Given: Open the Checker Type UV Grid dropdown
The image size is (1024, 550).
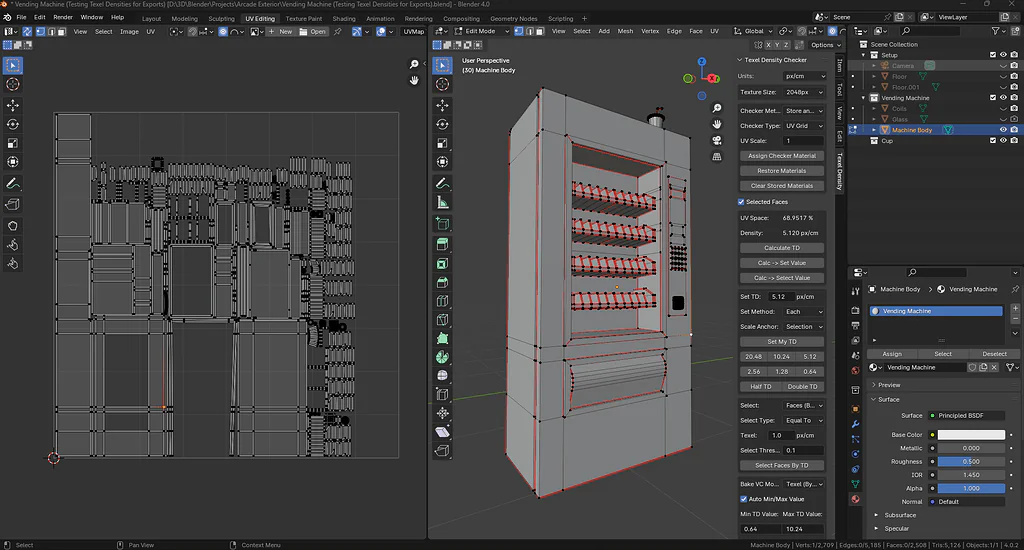Looking at the screenshot, I should [x=805, y=125].
